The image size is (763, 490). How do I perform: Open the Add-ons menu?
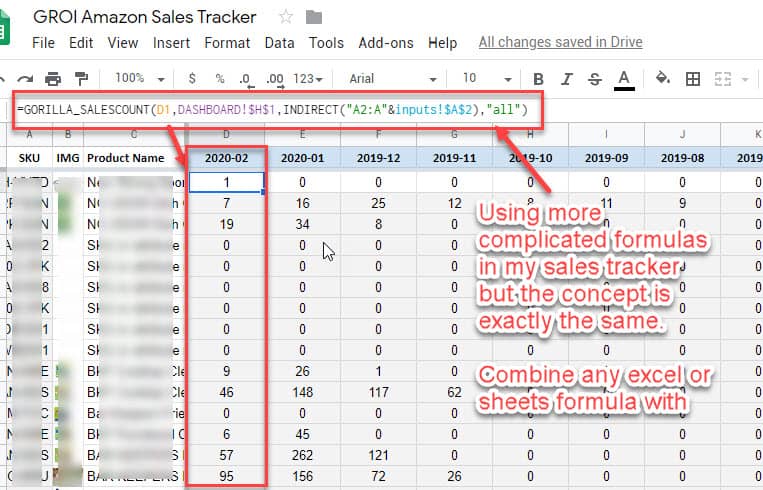[x=386, y=43]
